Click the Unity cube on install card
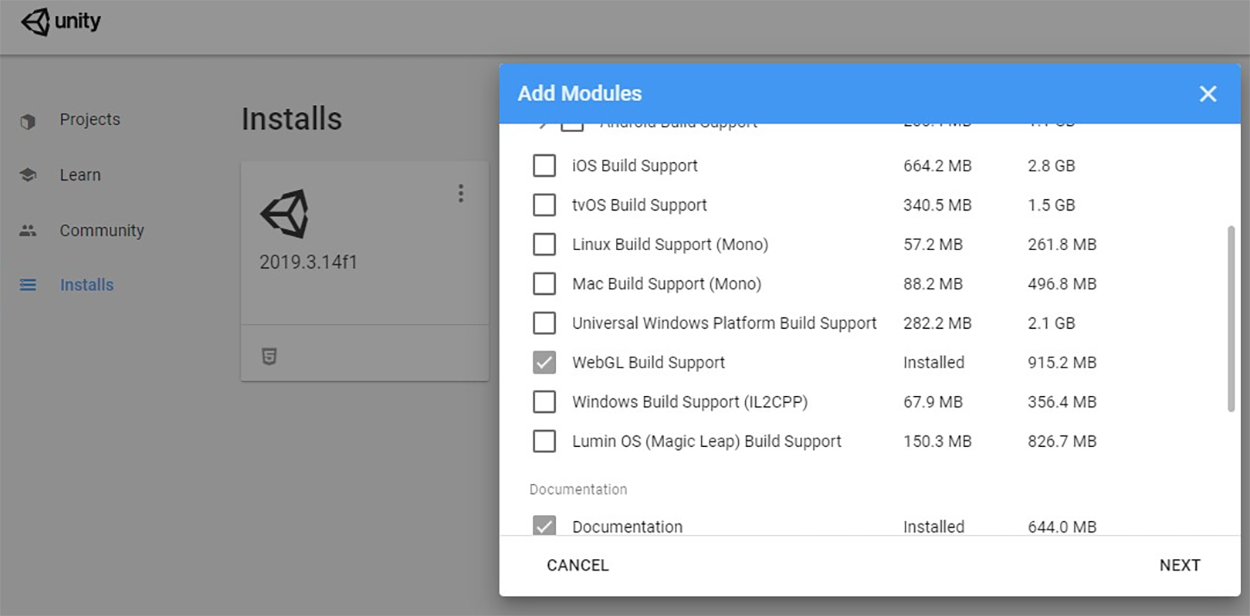This screenshot has height=616, width=1250. [284, 214]
